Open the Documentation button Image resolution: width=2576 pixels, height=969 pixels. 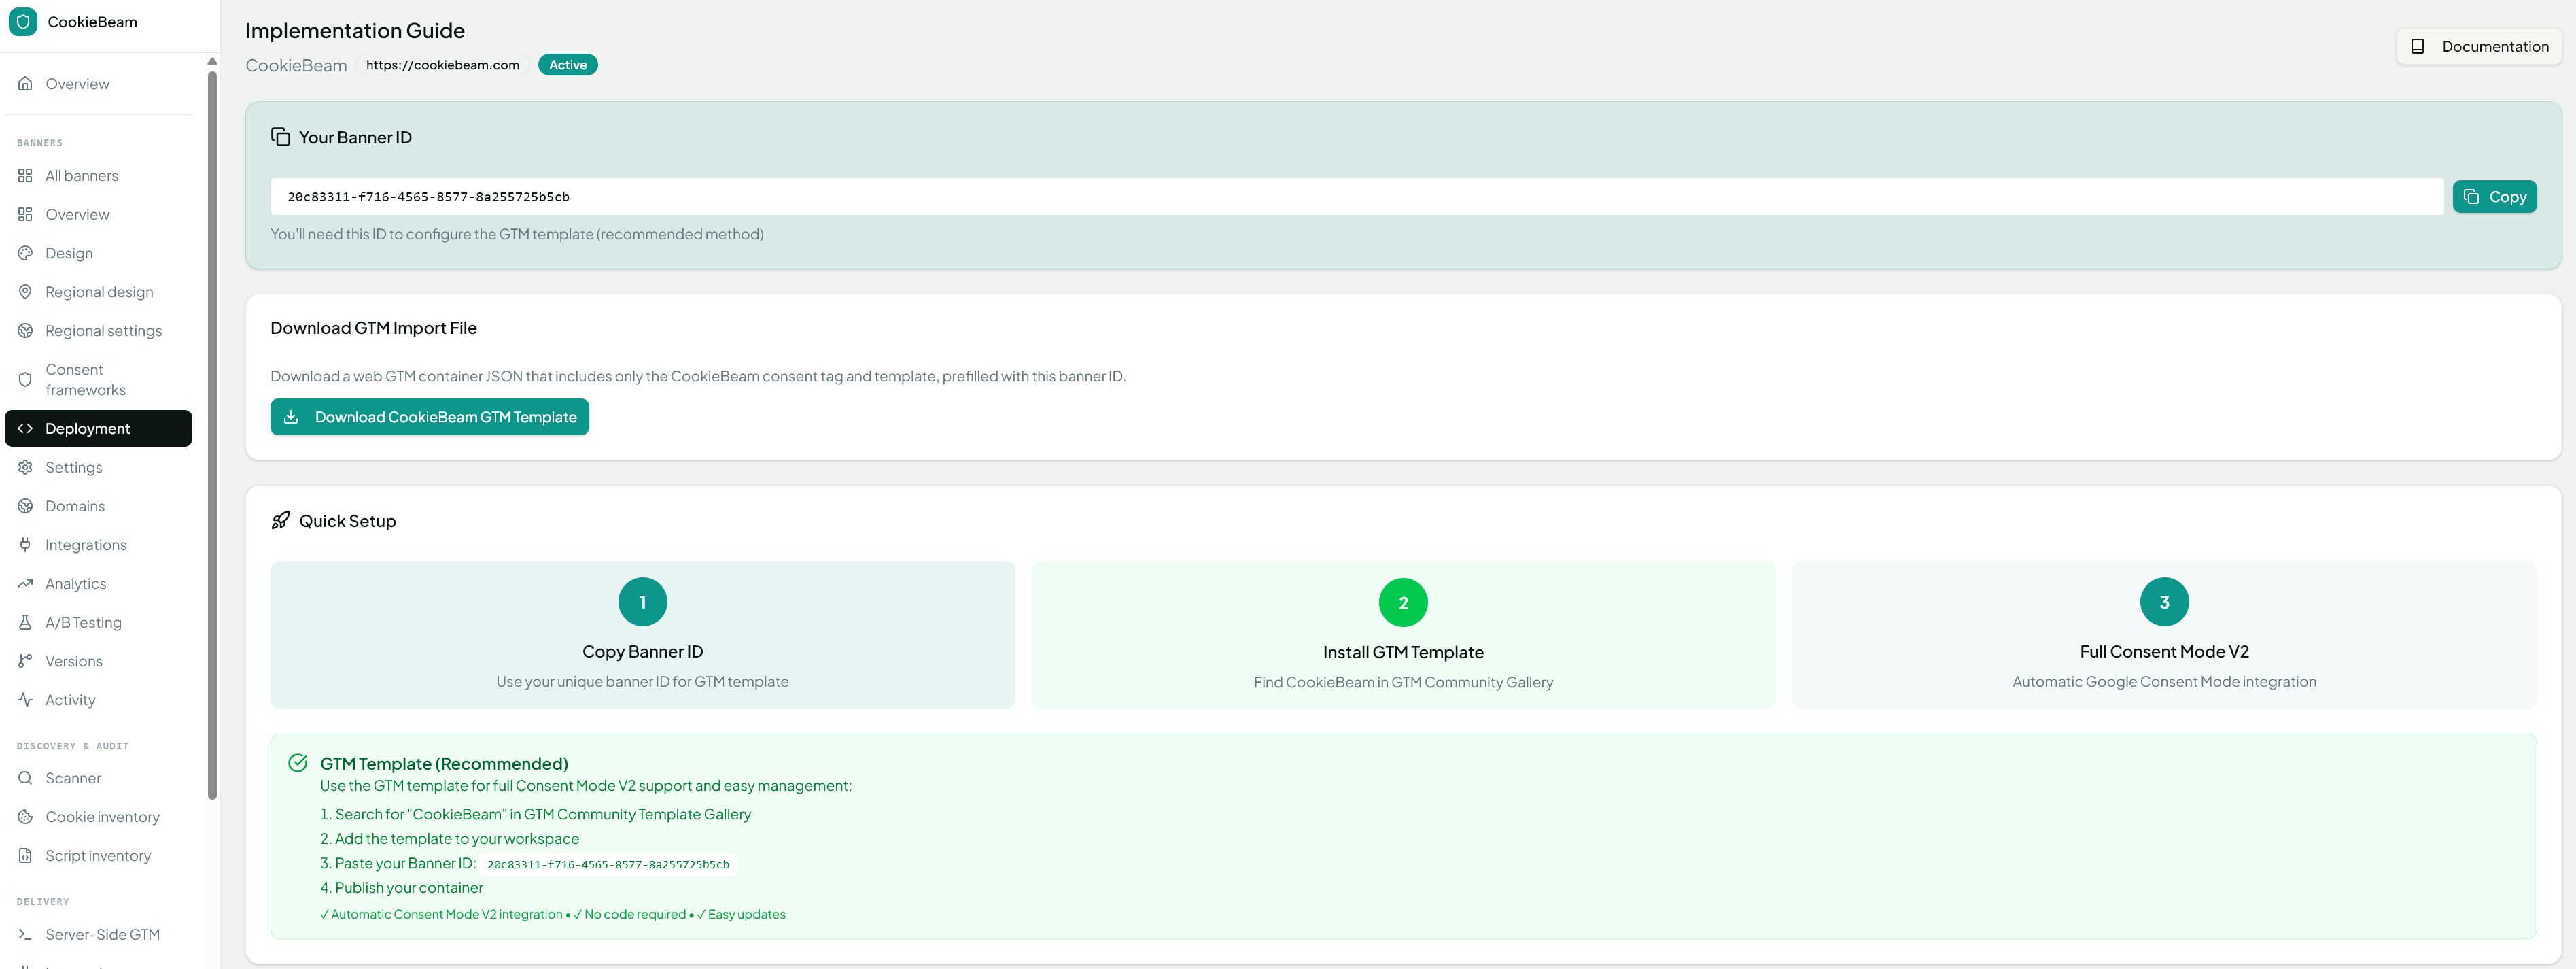2479,46
